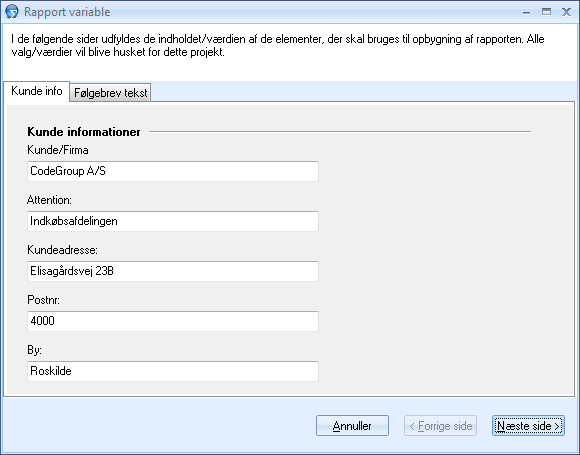Click the Annuller button
The image size is (580, 455).
[352, 425]
